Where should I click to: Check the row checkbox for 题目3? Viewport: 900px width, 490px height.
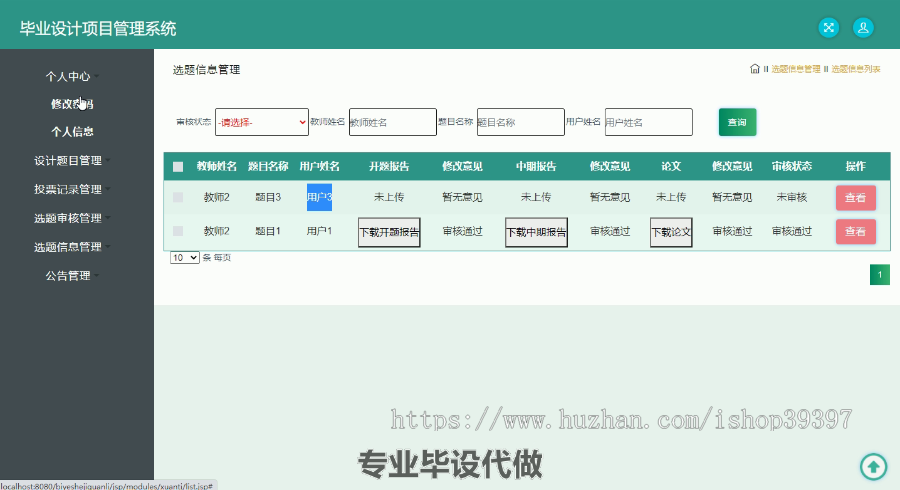178,197
